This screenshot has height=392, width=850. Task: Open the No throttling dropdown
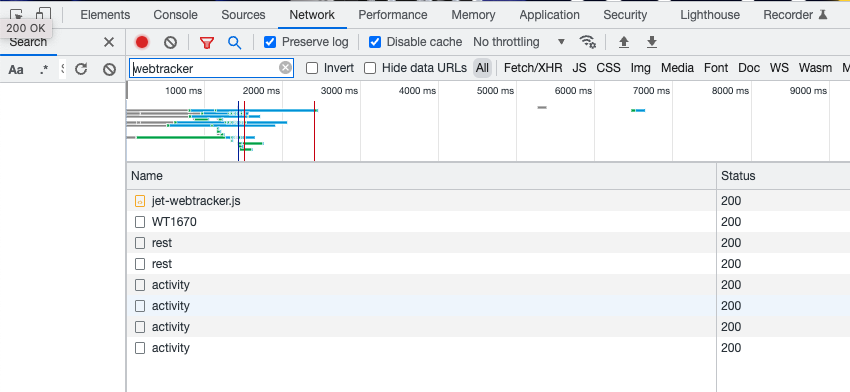(519, 42)
